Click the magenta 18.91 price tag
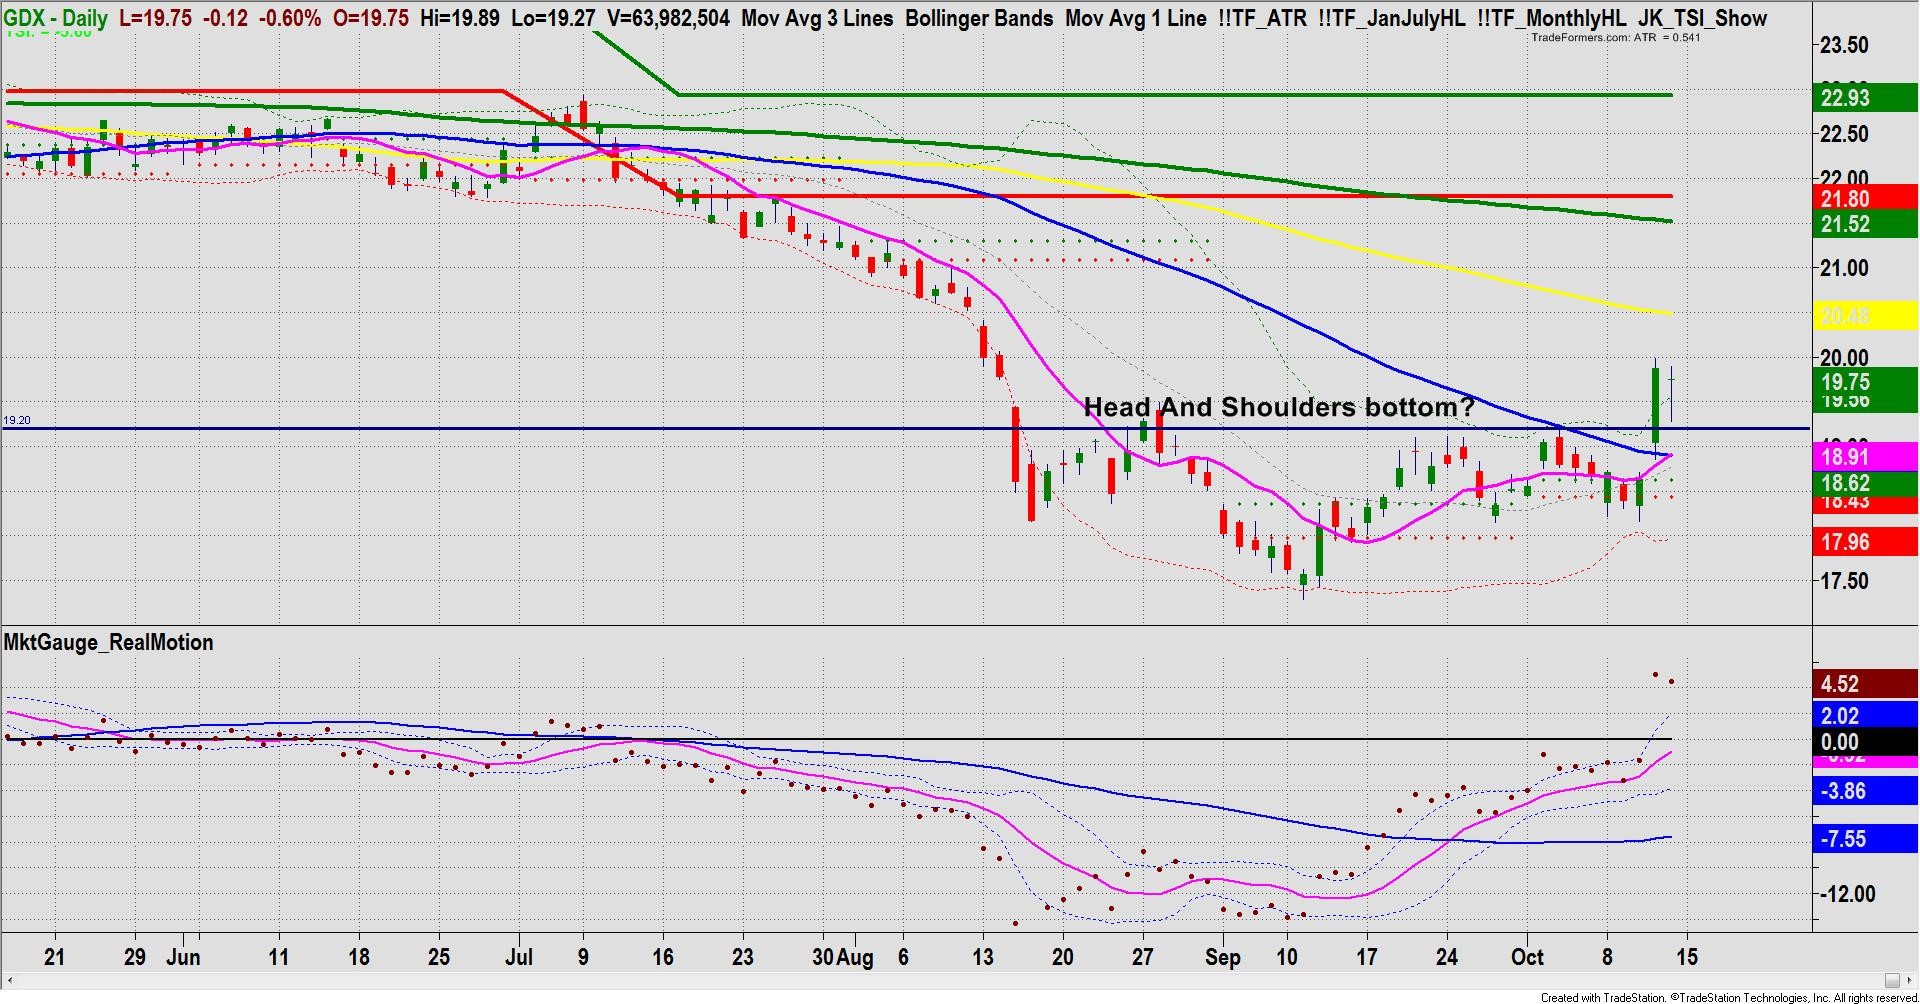 pos(1864,457)
